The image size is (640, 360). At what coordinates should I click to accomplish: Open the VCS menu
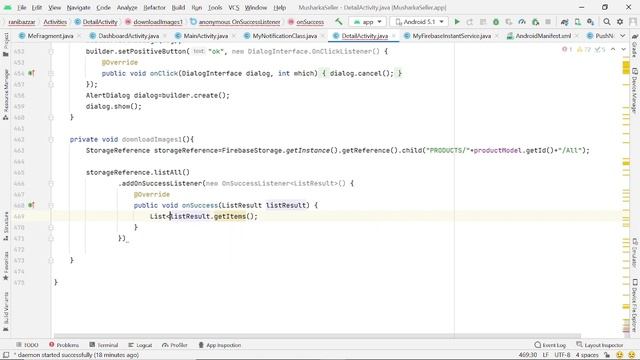[234, 7]
